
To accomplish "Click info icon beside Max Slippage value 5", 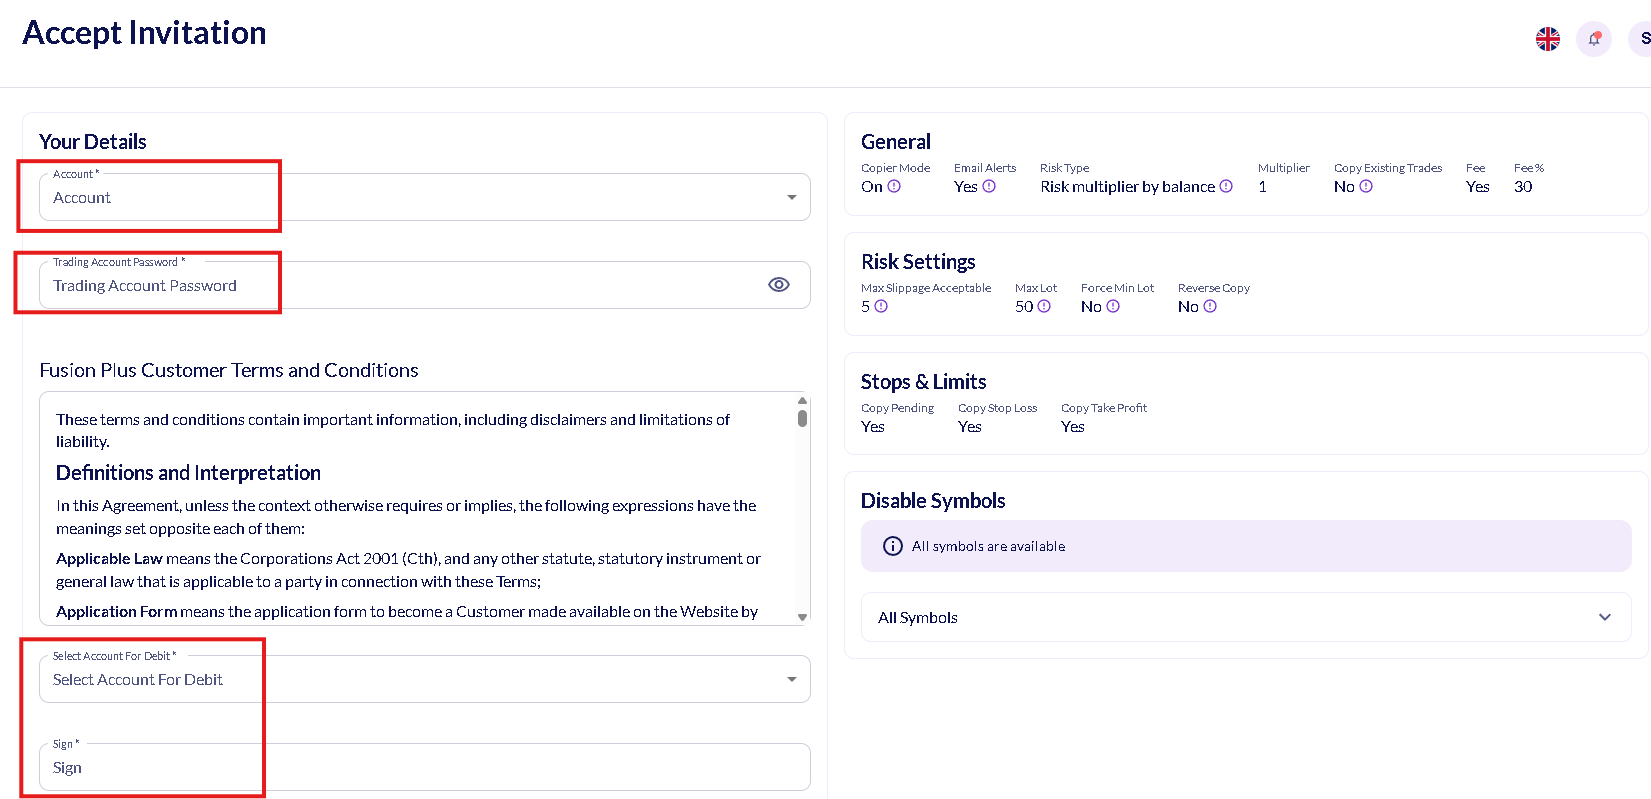I will coord(881,306).
